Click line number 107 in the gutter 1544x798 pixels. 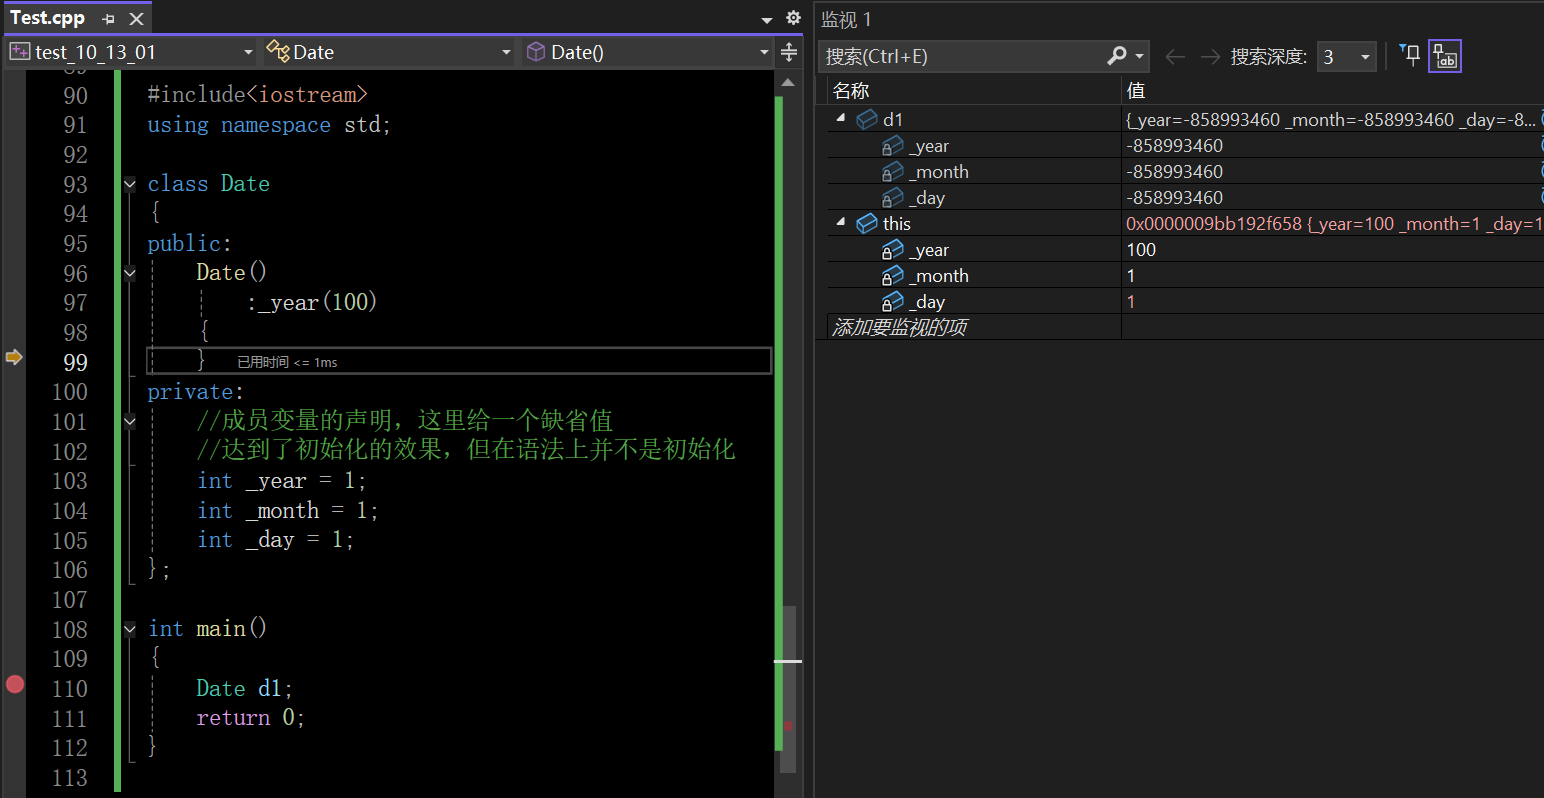[x=70, y=600]
